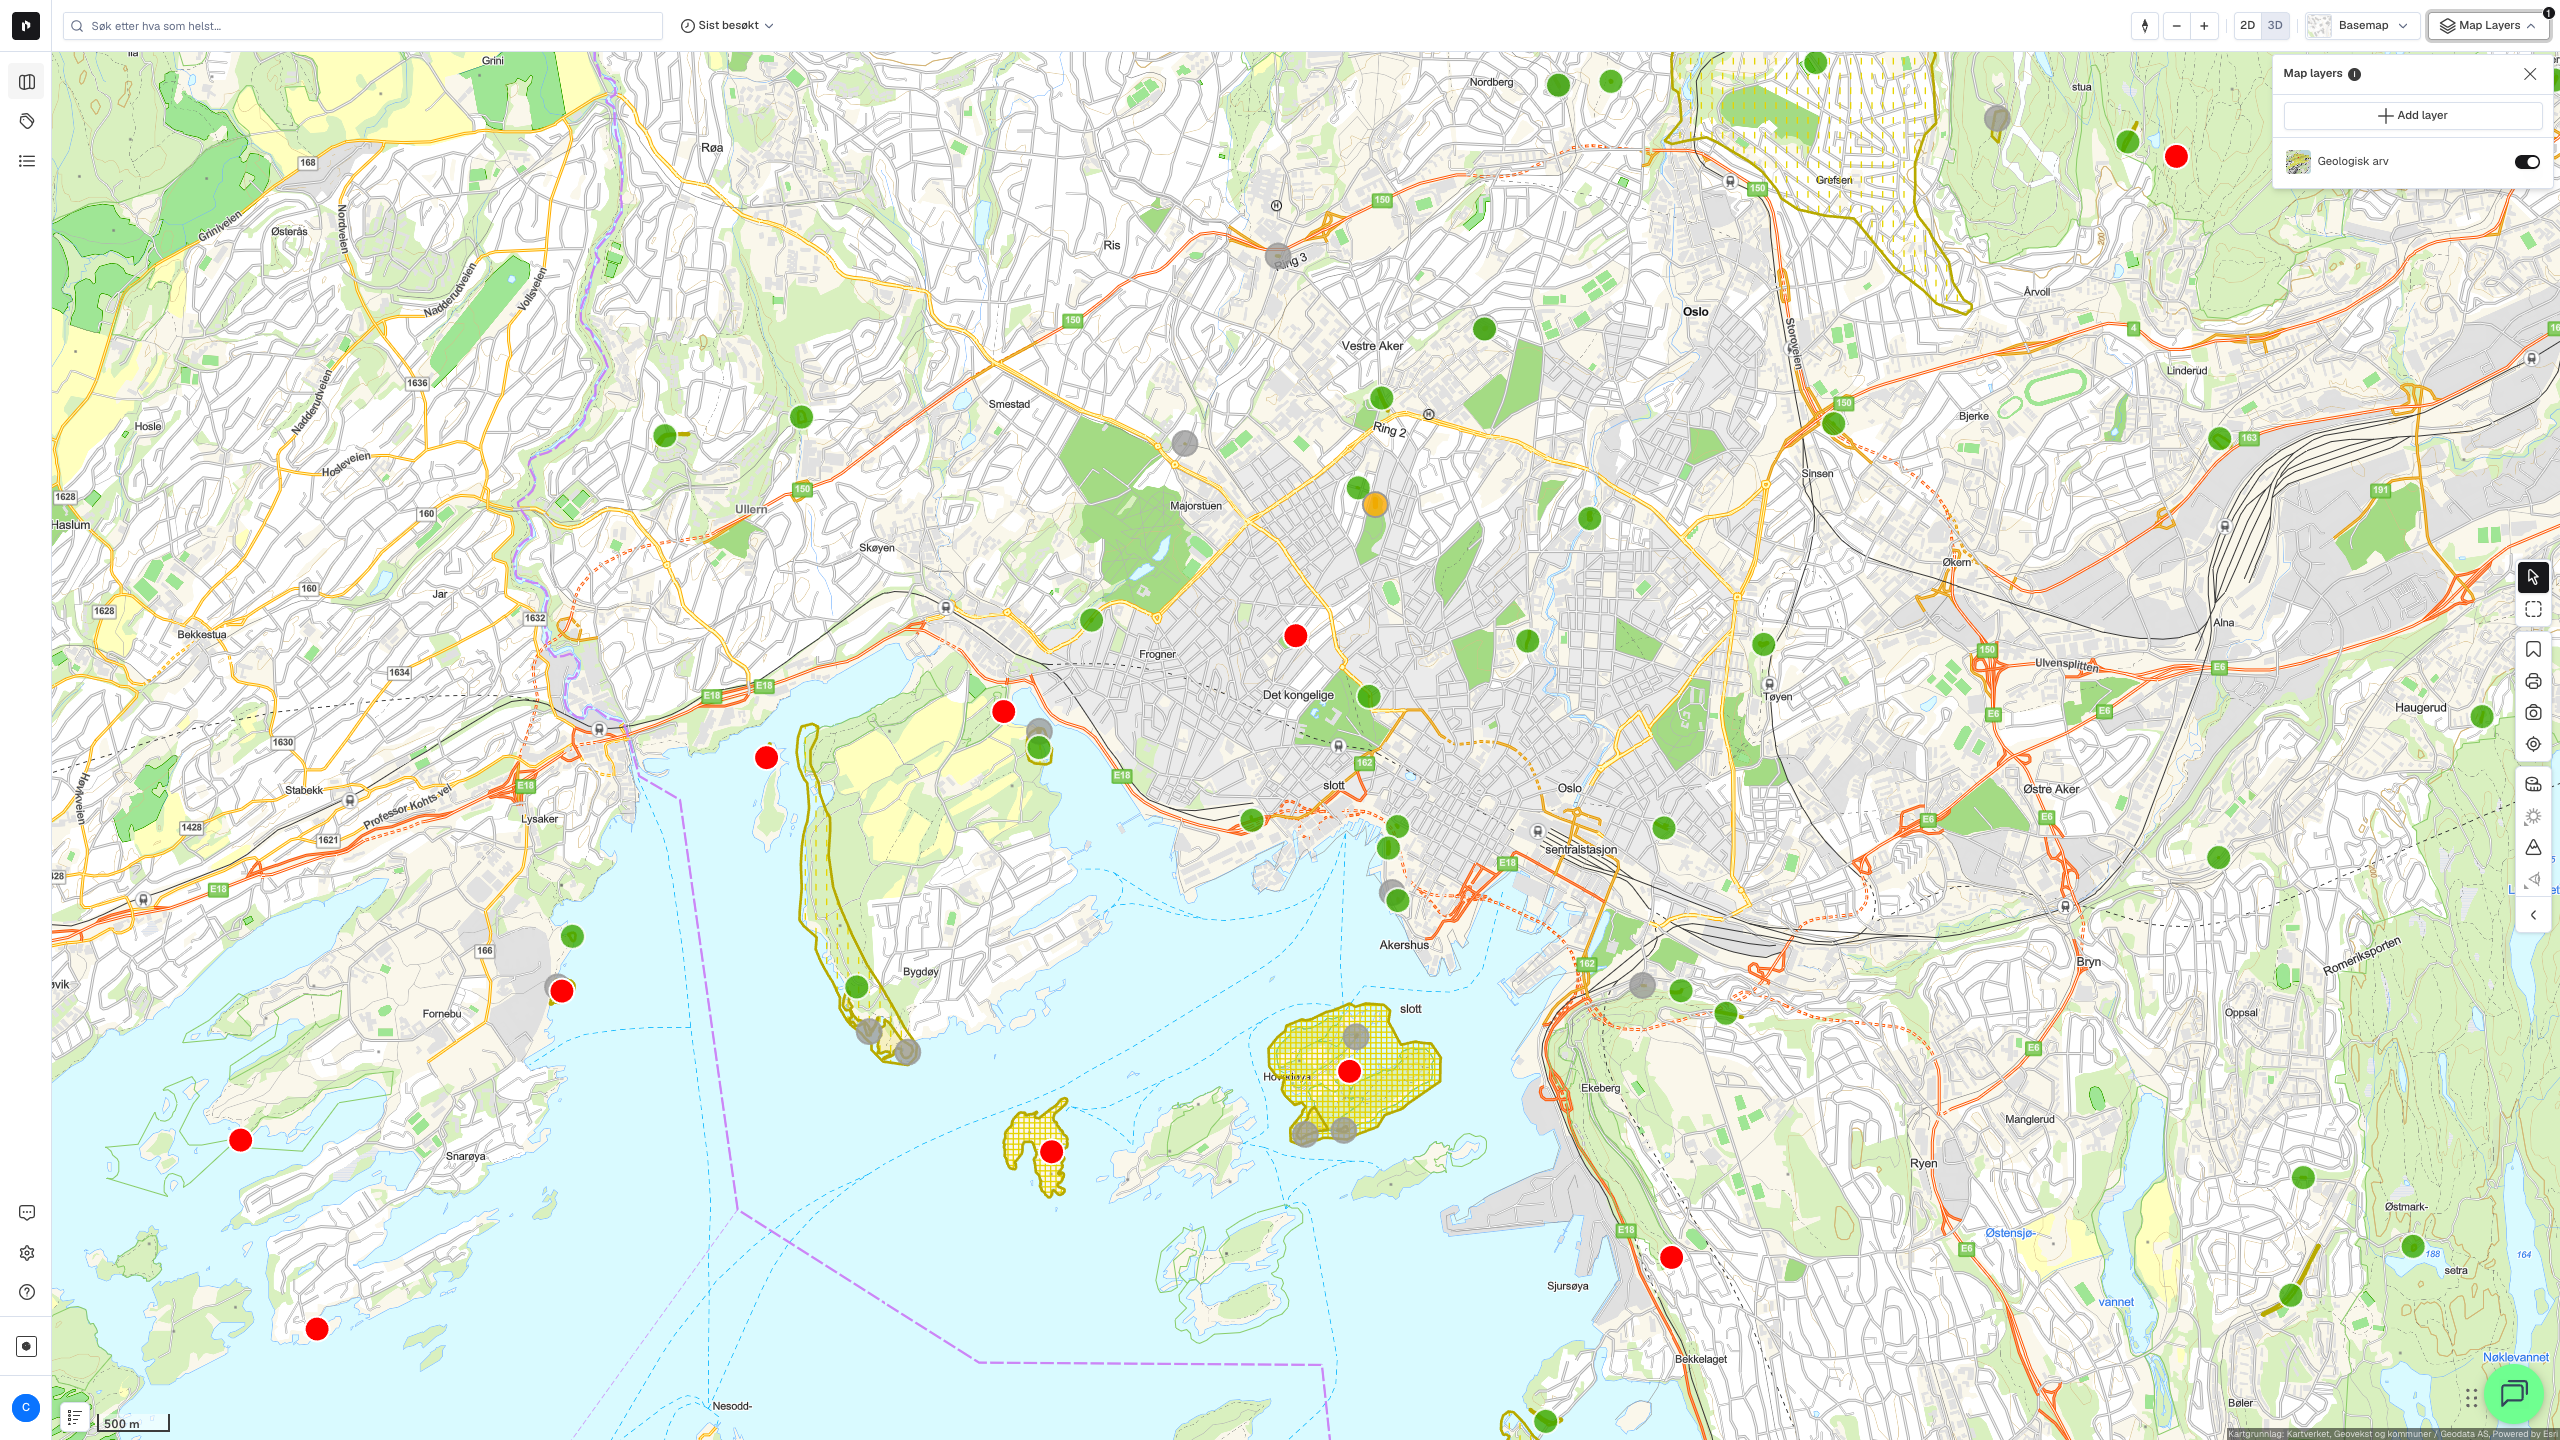Open the floating chat widget
Viewport: 2560px width, 1440px height.
(2514, 1393)
